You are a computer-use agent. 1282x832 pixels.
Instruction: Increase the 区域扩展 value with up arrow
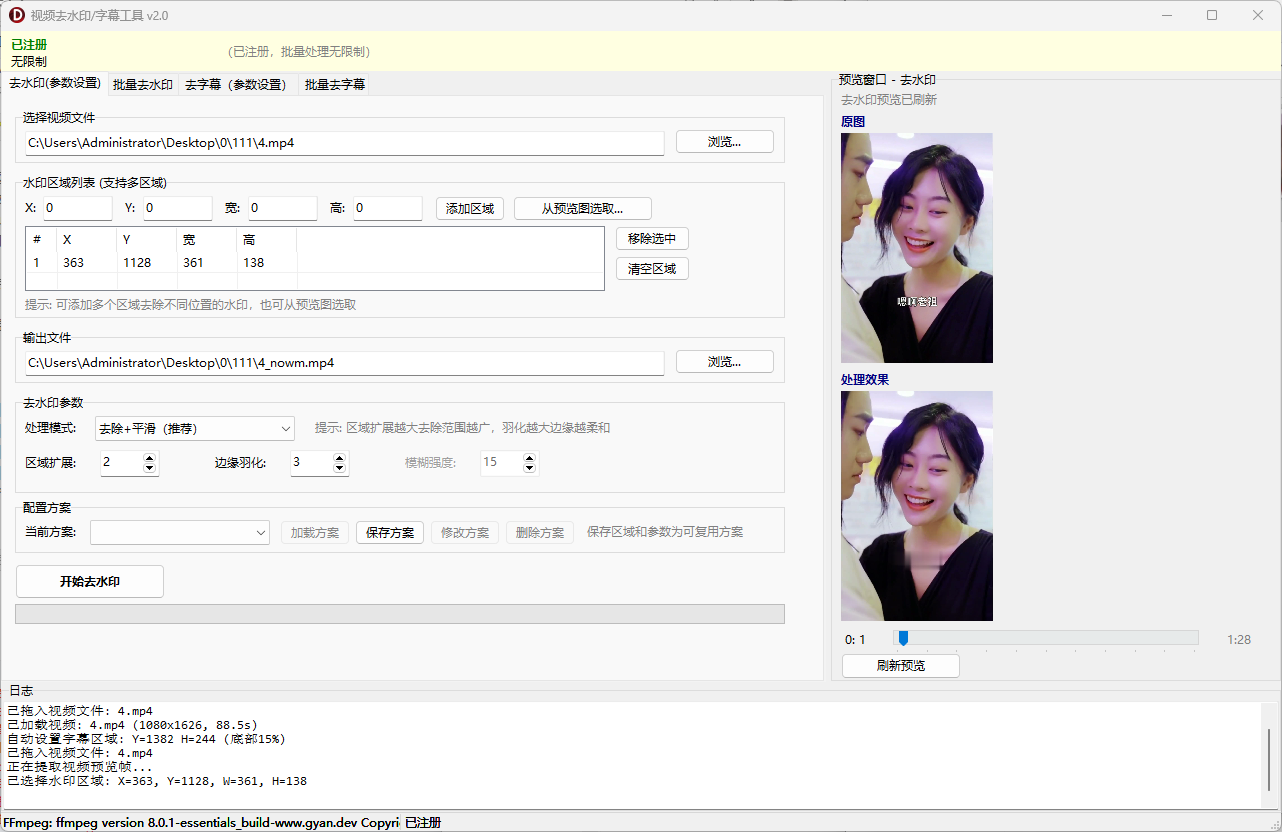click(150, 458)
